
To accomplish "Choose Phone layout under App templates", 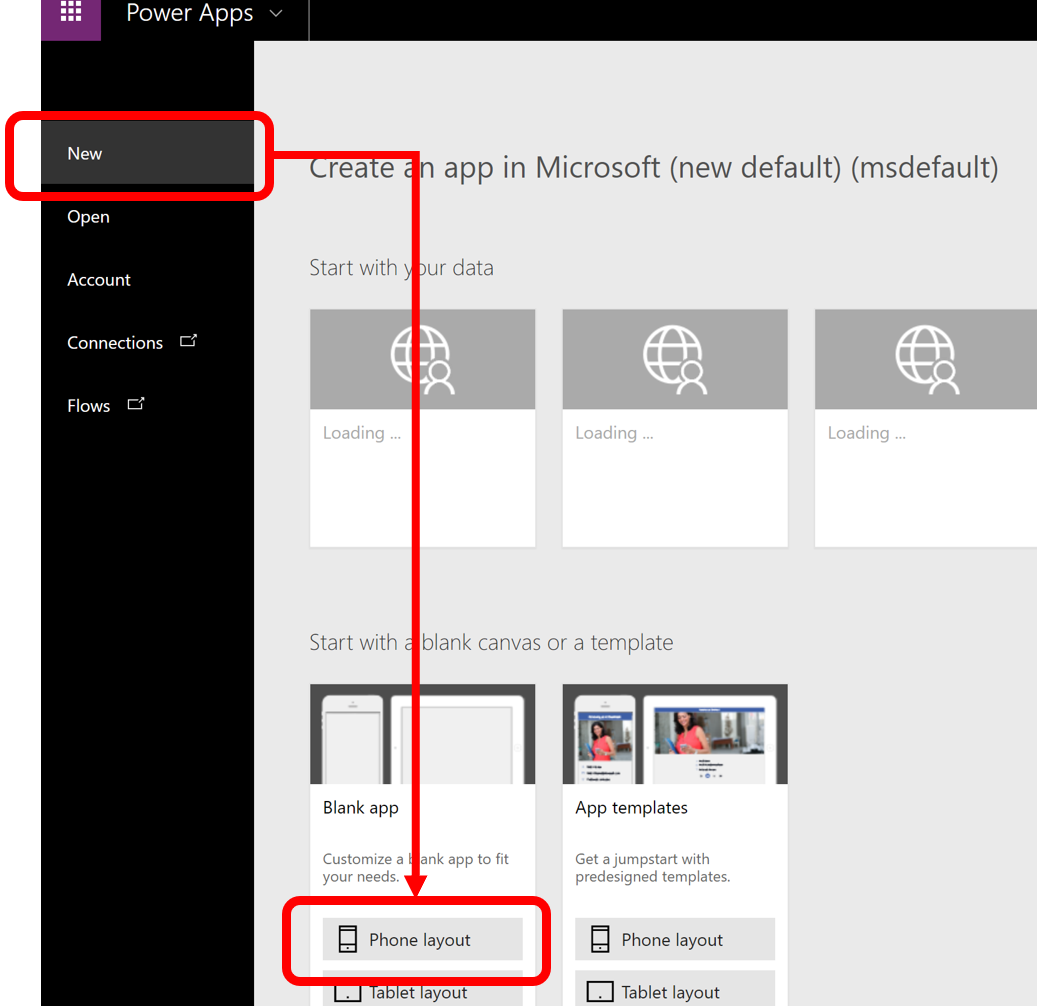I will (675, 939).
